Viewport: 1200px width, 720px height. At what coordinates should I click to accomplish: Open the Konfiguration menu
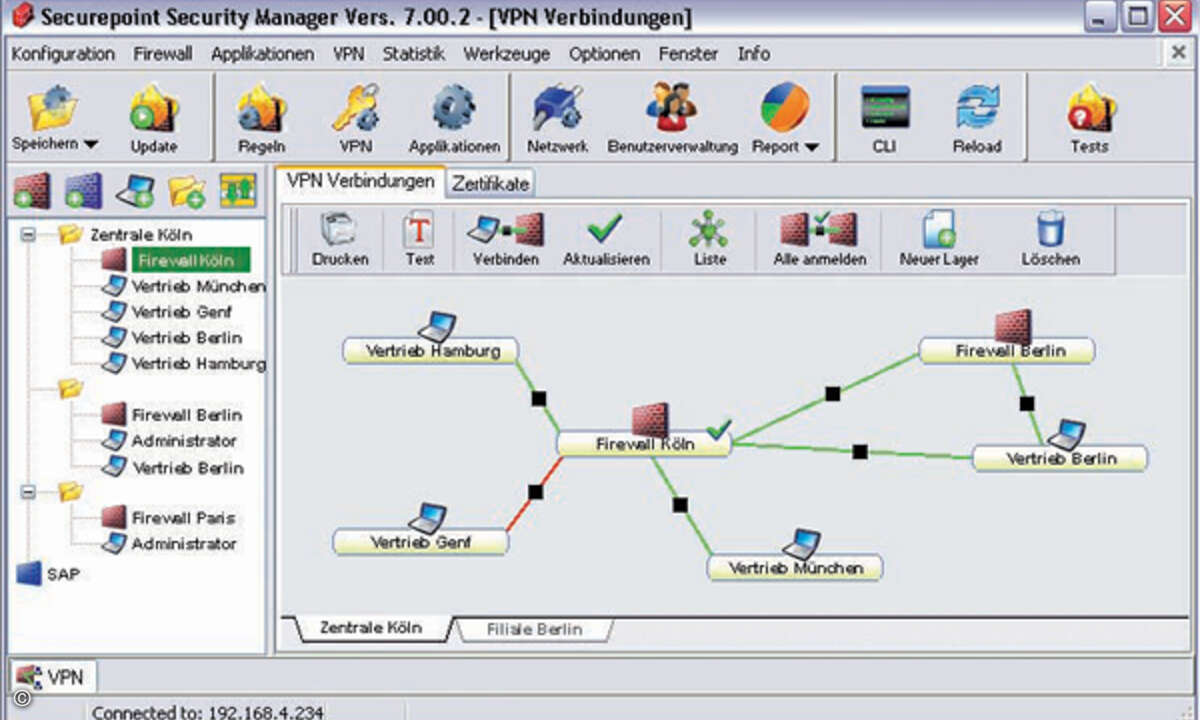63,53
